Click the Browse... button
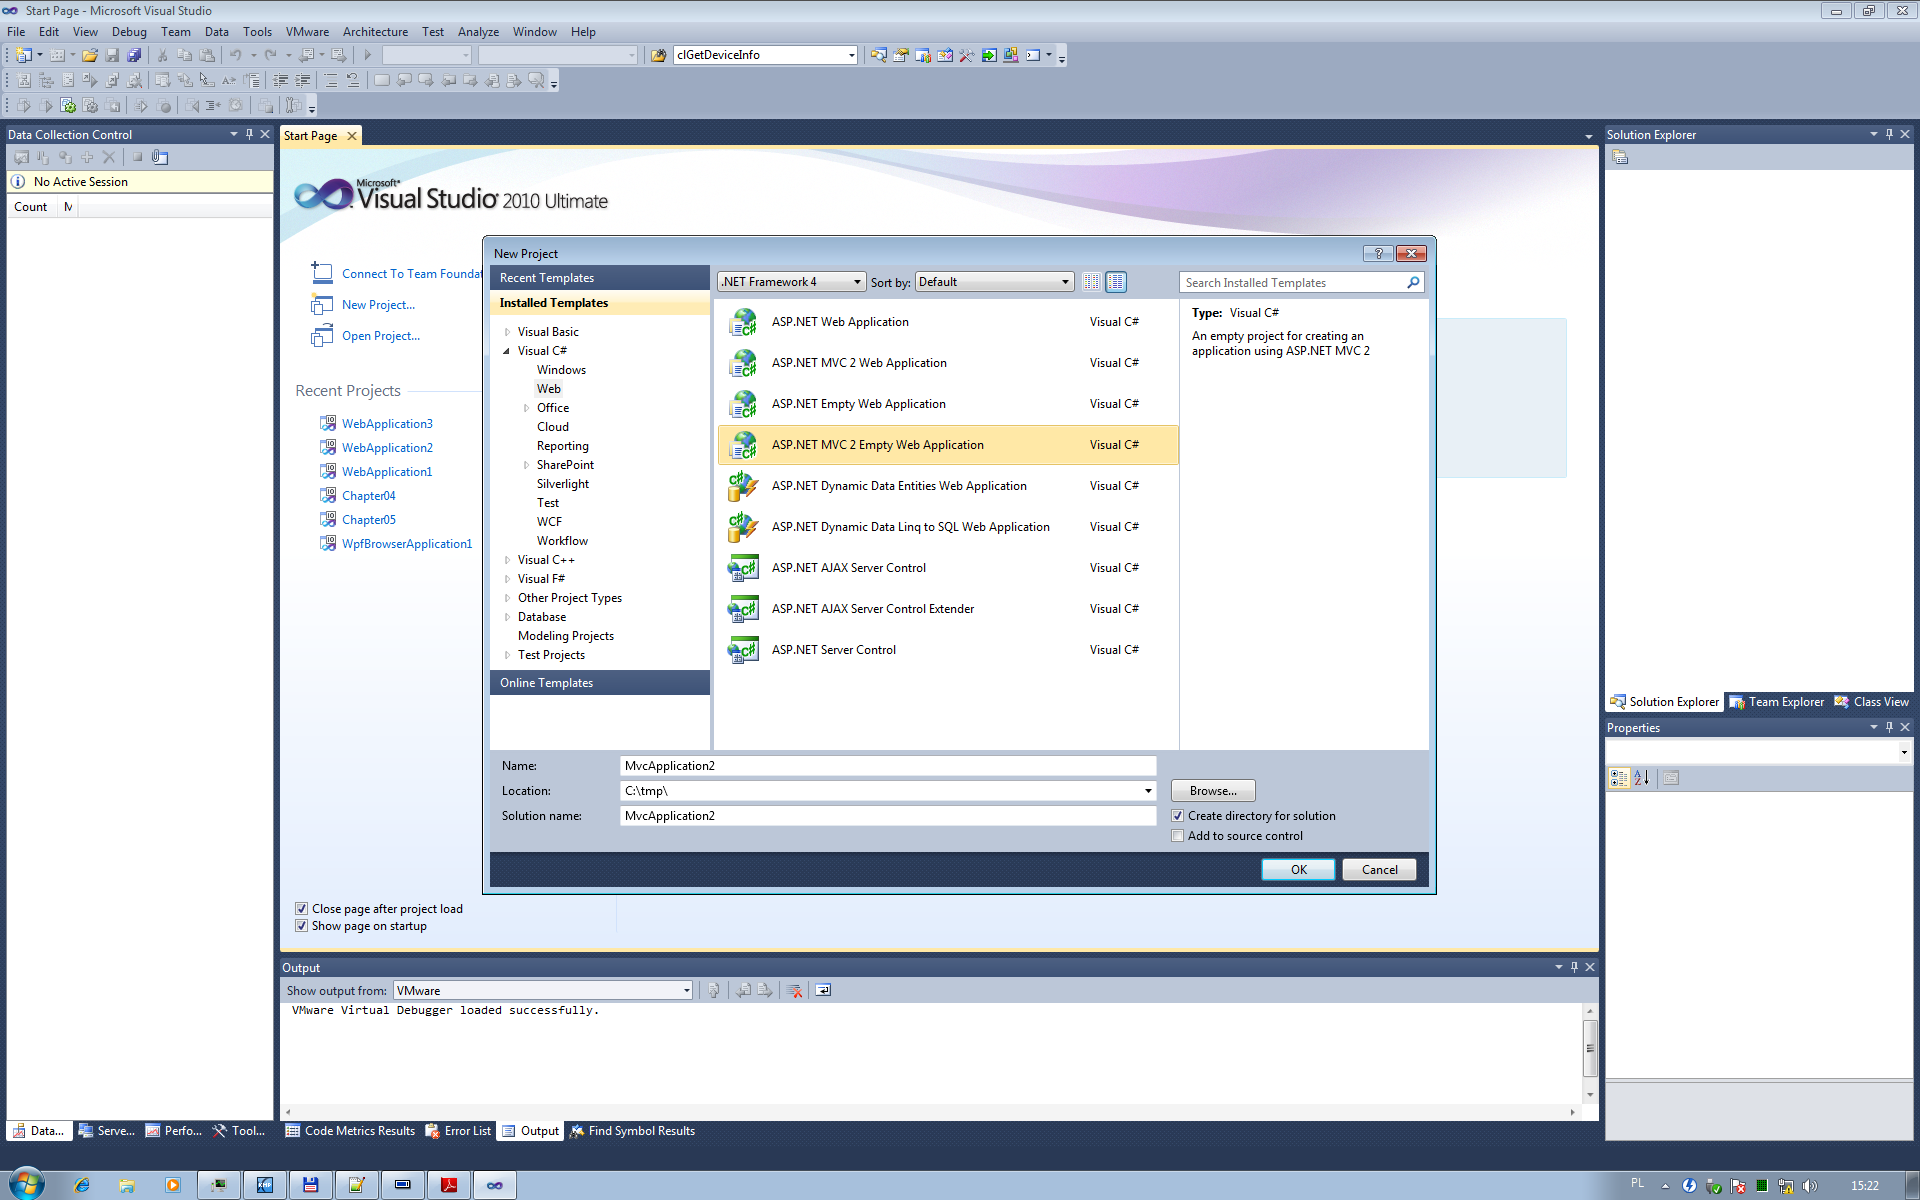The height and width of the screenshot is (1200, 1920). point(1213,791)
